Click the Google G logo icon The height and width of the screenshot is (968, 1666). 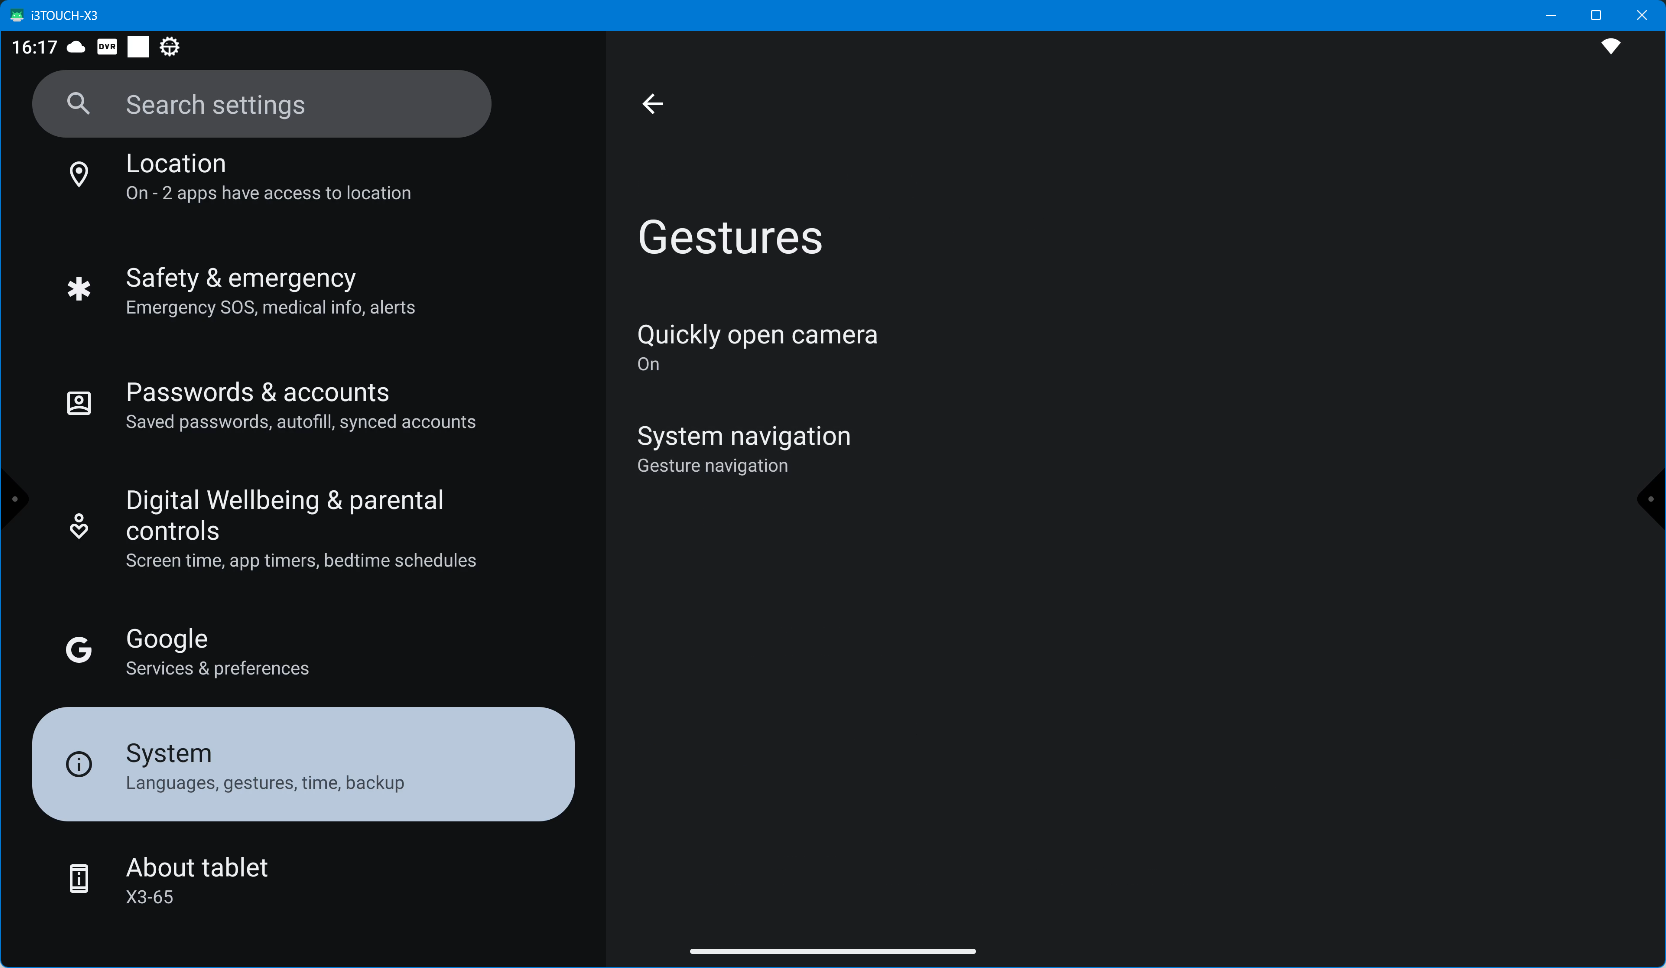pyautogui.click(x=79, y=651)
